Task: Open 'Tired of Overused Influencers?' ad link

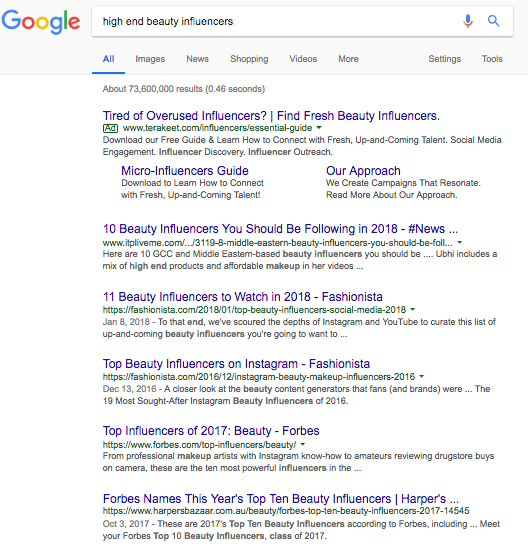Action: coord(271,116)
